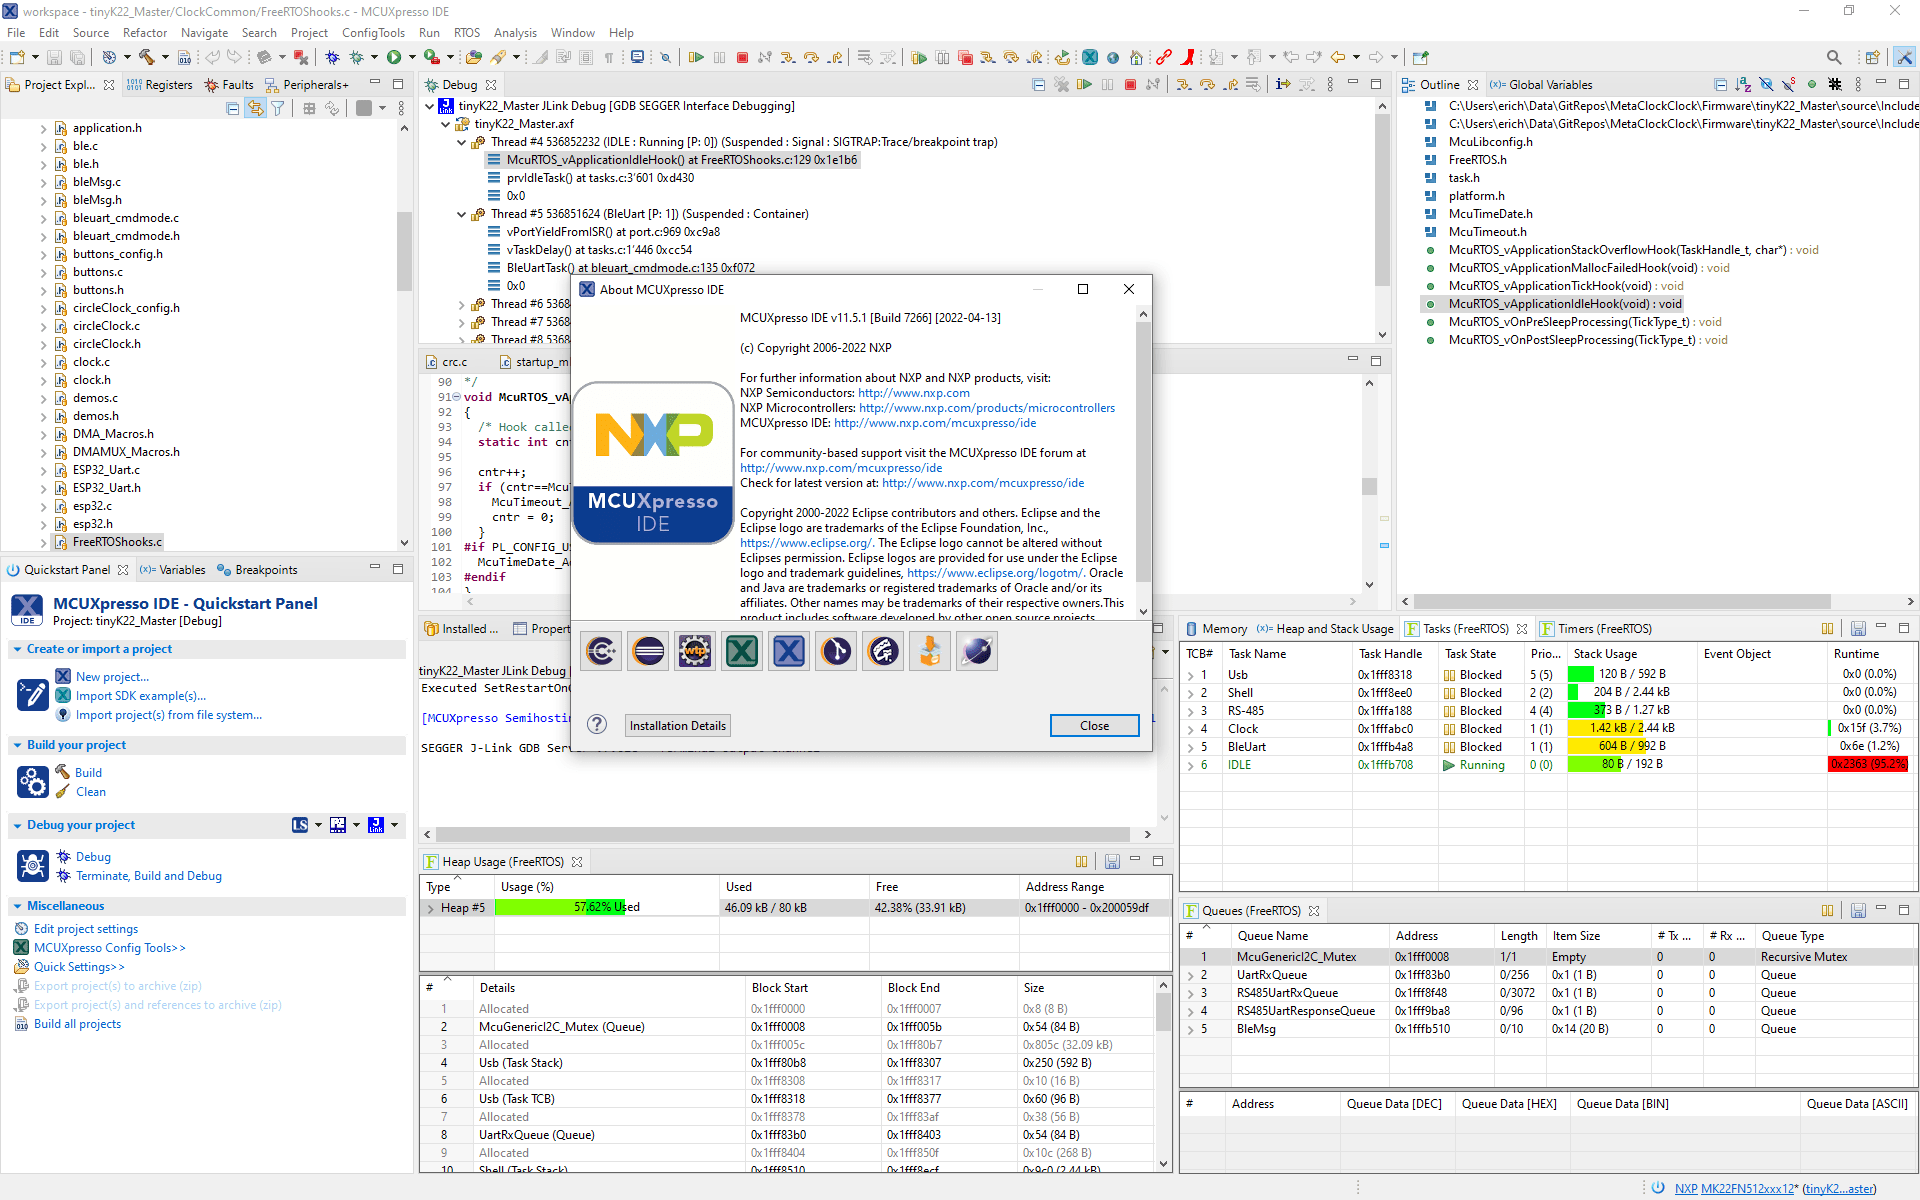Click Collapse All icon in Project Explorer
The image size is (1920, 1200).
coord(233,108)
